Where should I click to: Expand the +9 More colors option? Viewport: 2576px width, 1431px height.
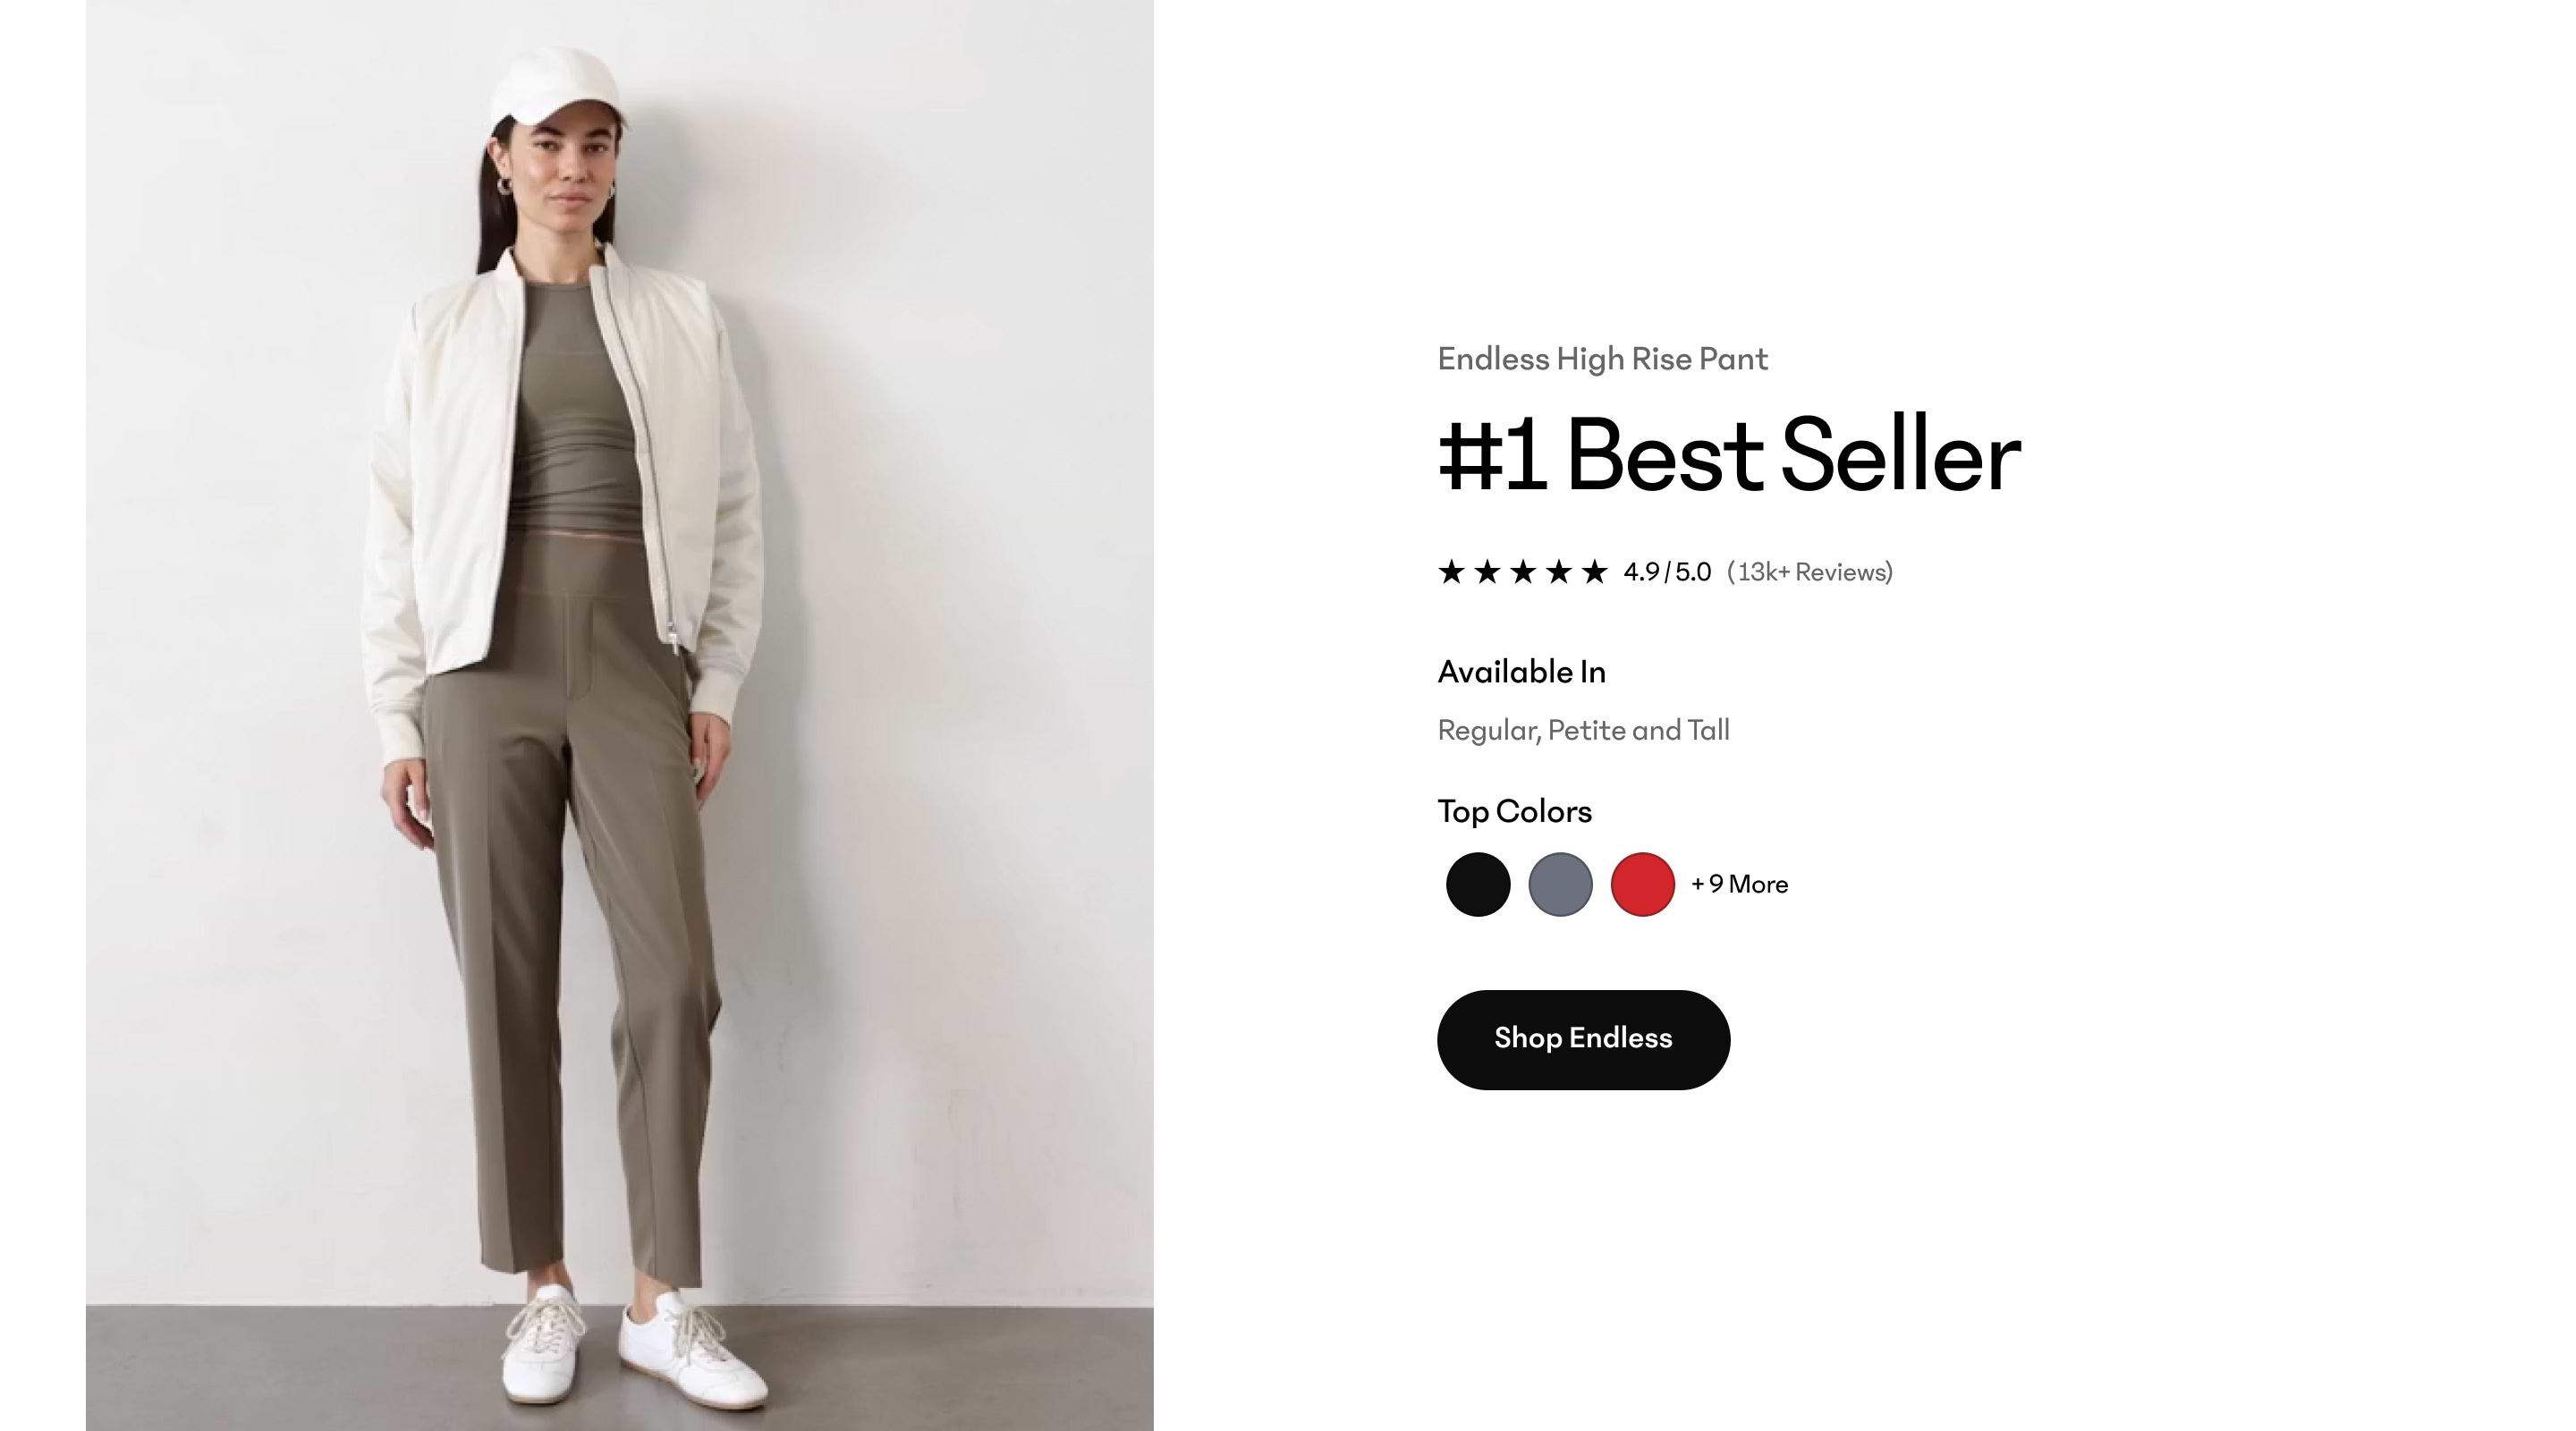(1738, 884)
